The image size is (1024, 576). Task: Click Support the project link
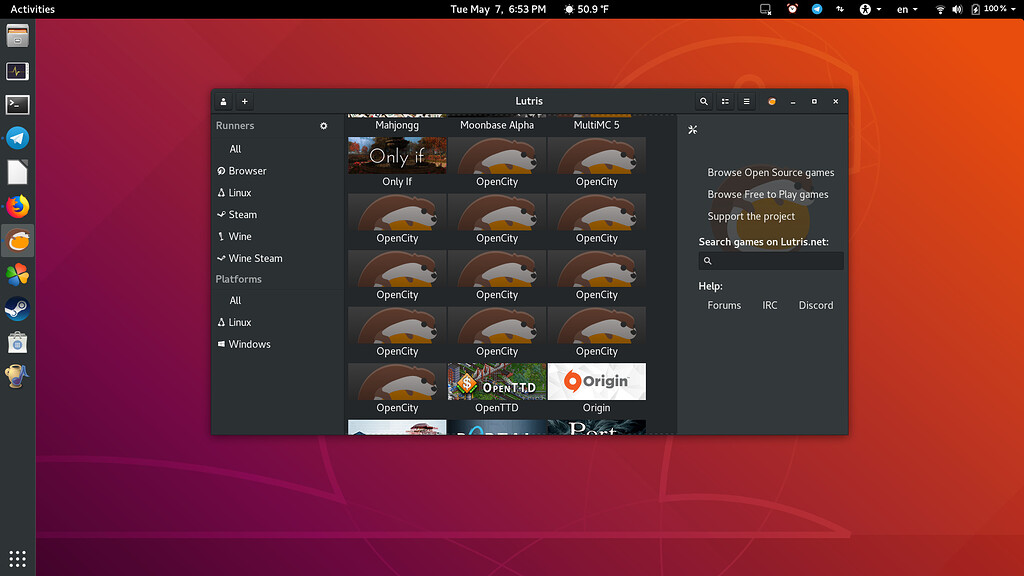(x=751, y=216)
